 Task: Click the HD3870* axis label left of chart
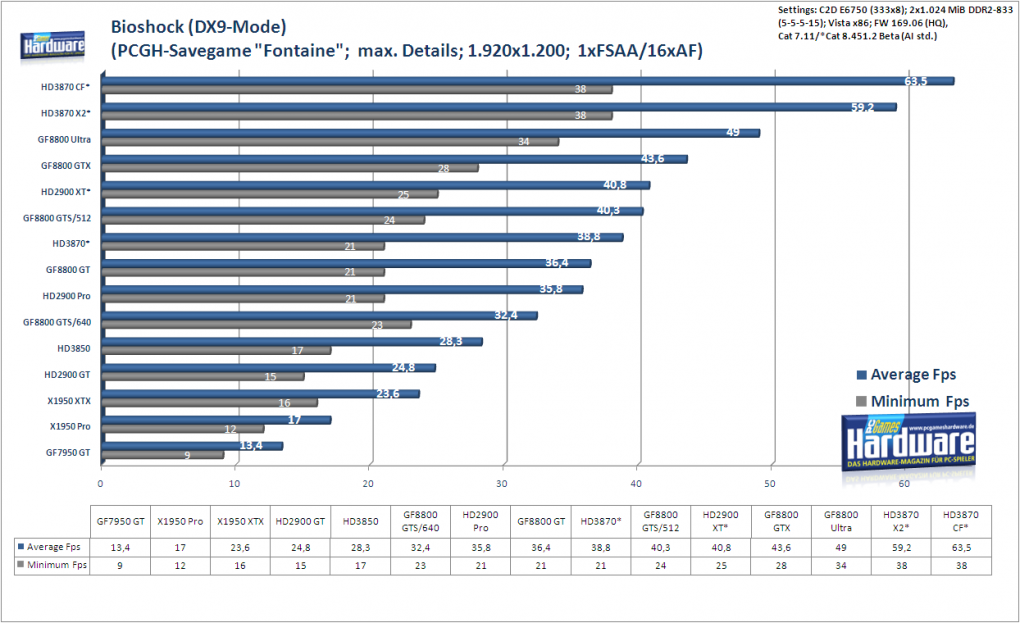pyautogui.click(x=71, y=243)
